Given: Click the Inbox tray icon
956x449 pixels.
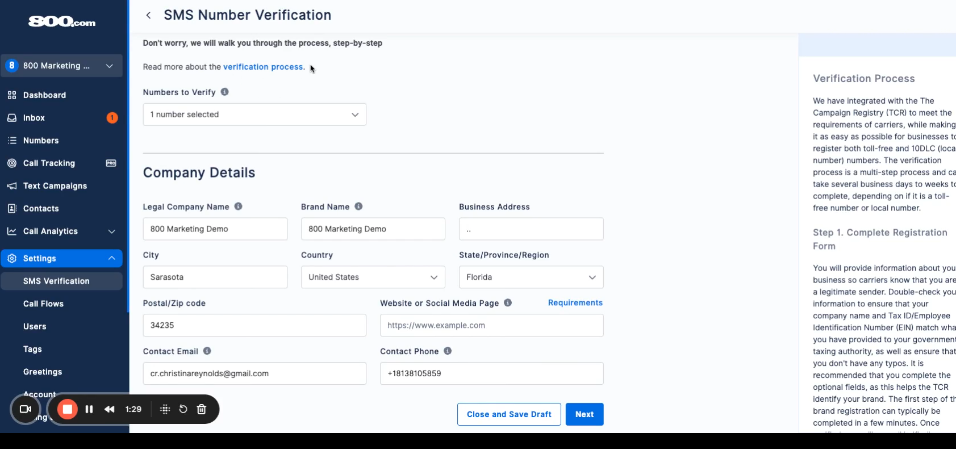Looking at the screenshot, I should click(12, 118).
